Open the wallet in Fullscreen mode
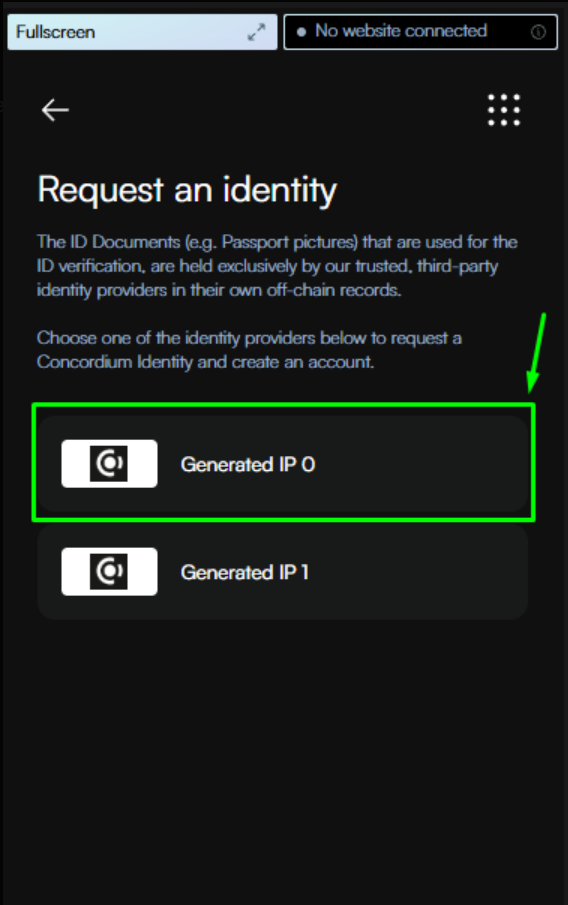Image resolution: width=568 pixels, height=905 pixels. (x=142, y=32)
